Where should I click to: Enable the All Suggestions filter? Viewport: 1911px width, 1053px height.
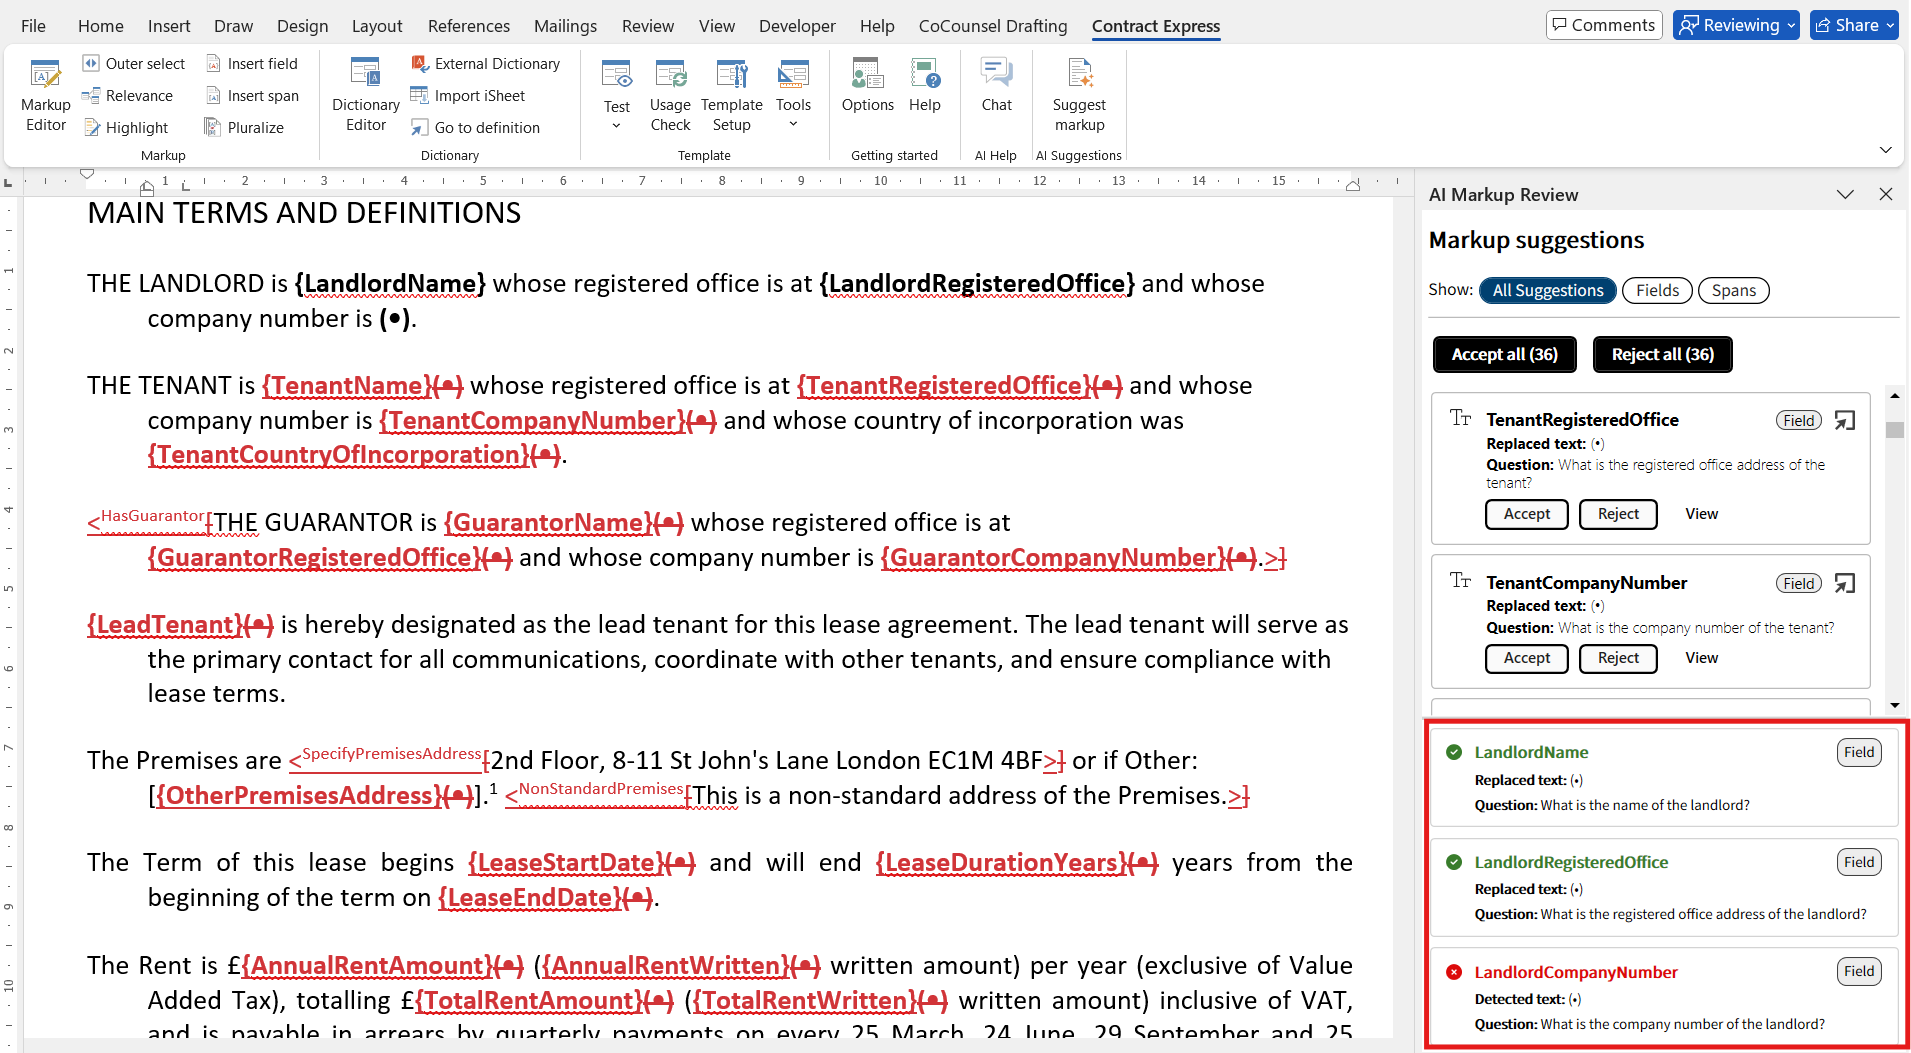[1547, 290]
